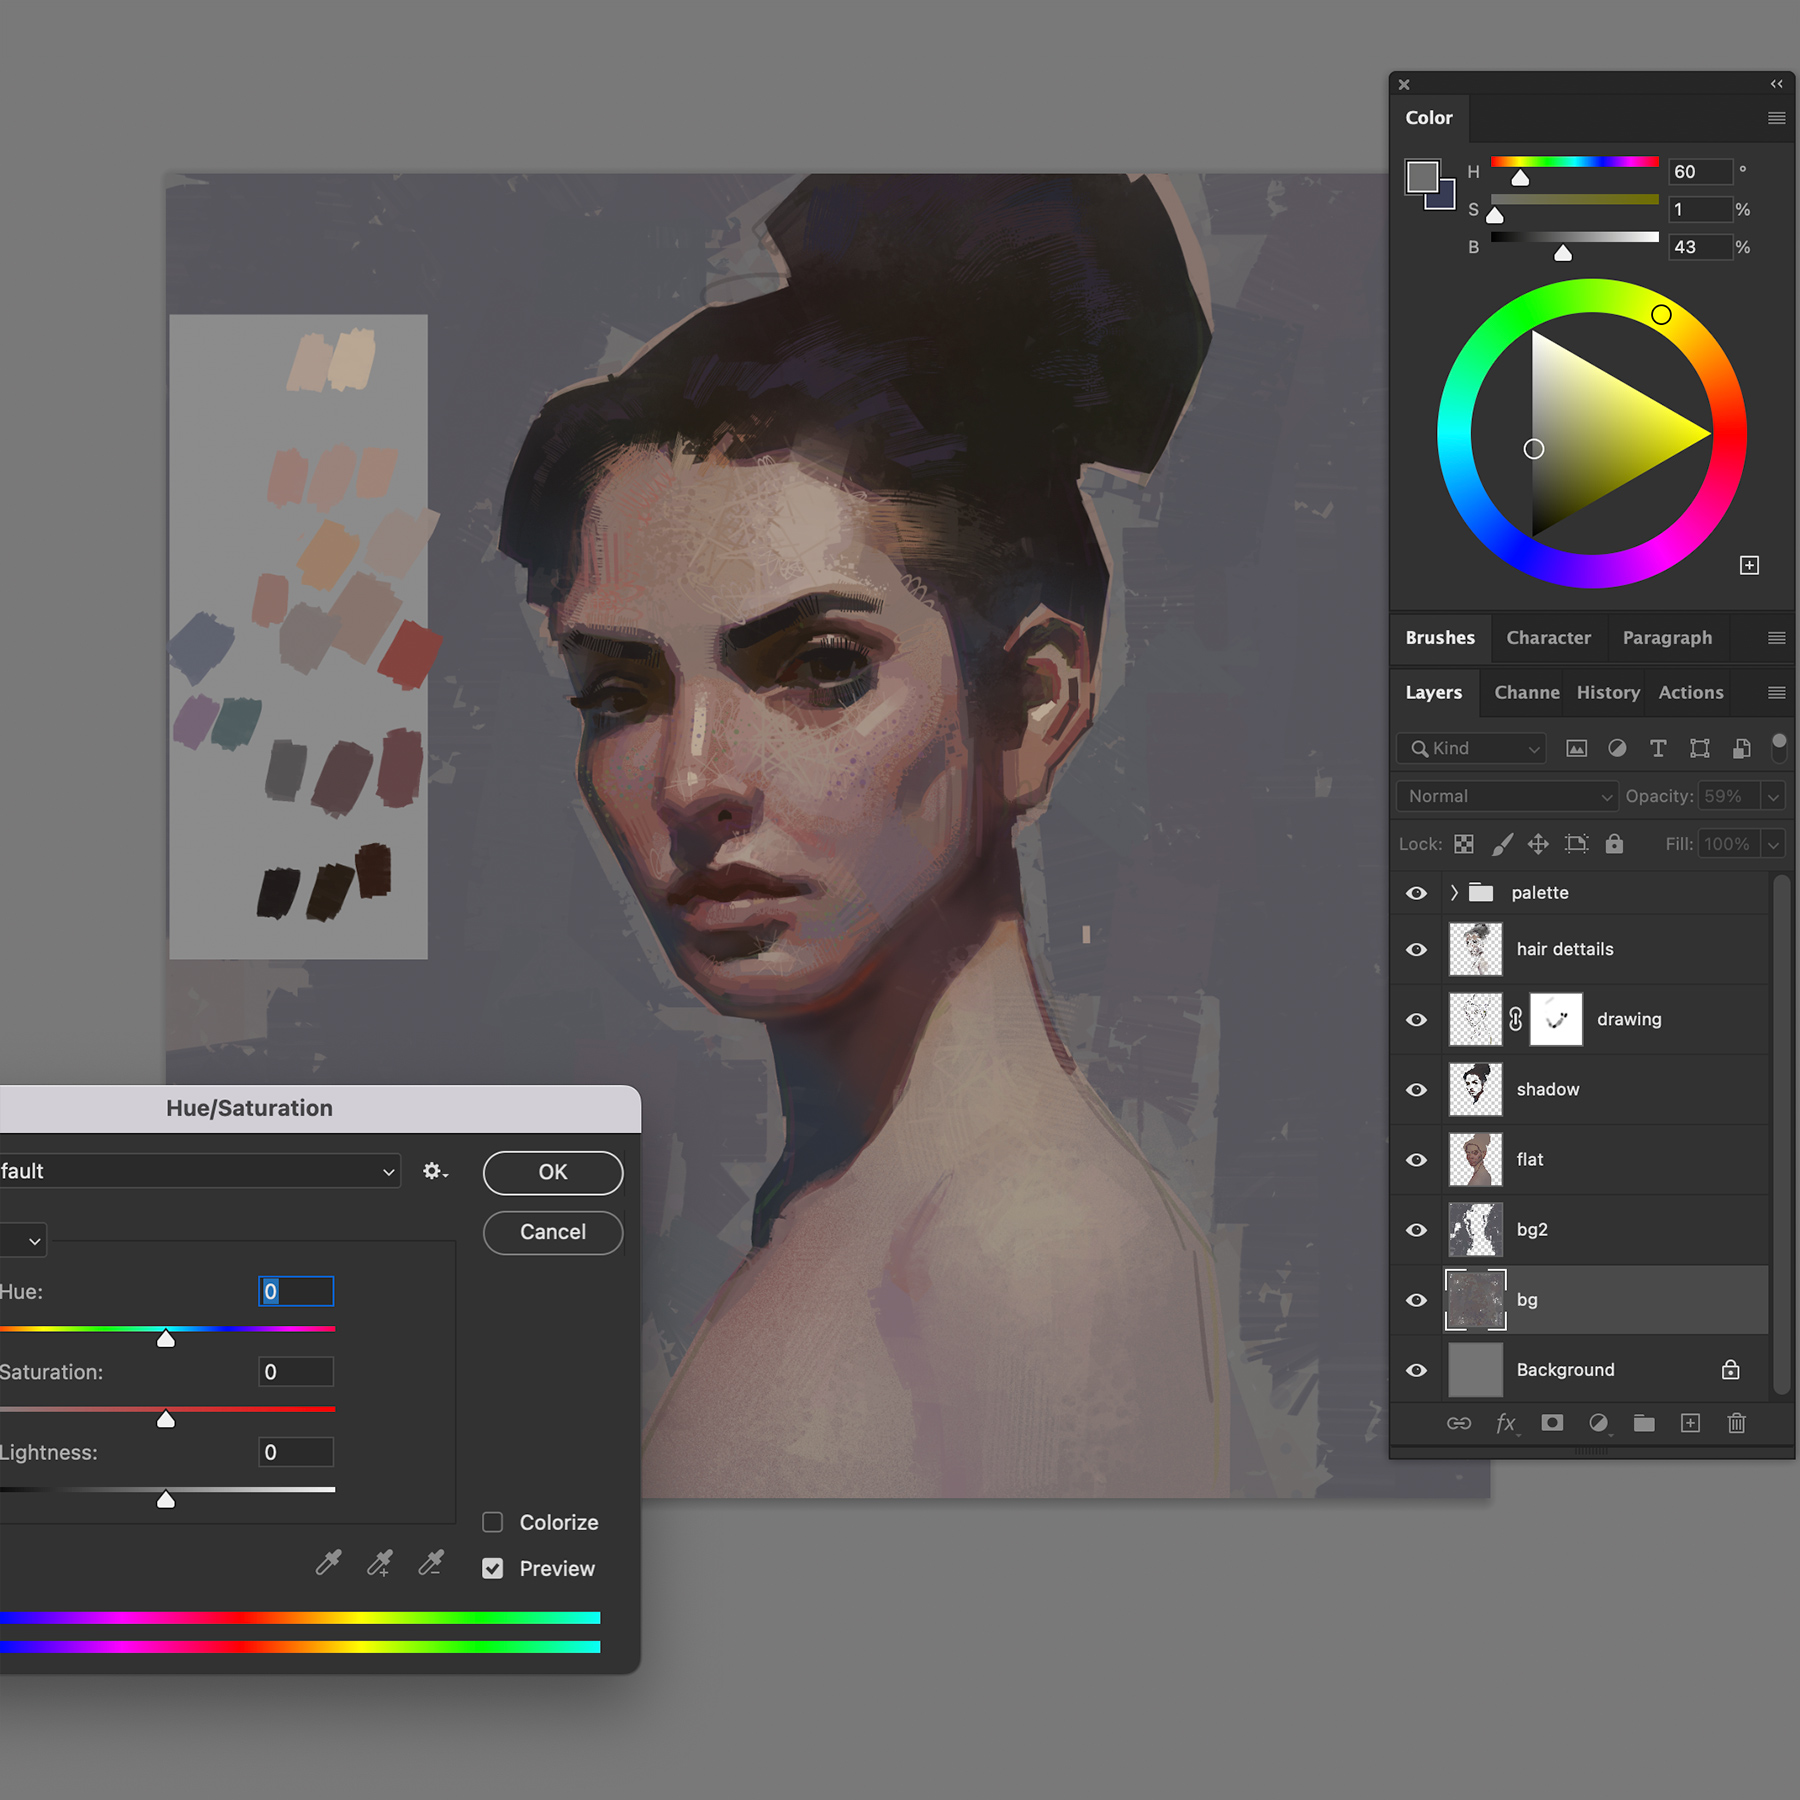Click the drawing layer mask thumbnail
Image resolution: width=1800 pixels, height=1800 pixels.
click(1556, 1019)
